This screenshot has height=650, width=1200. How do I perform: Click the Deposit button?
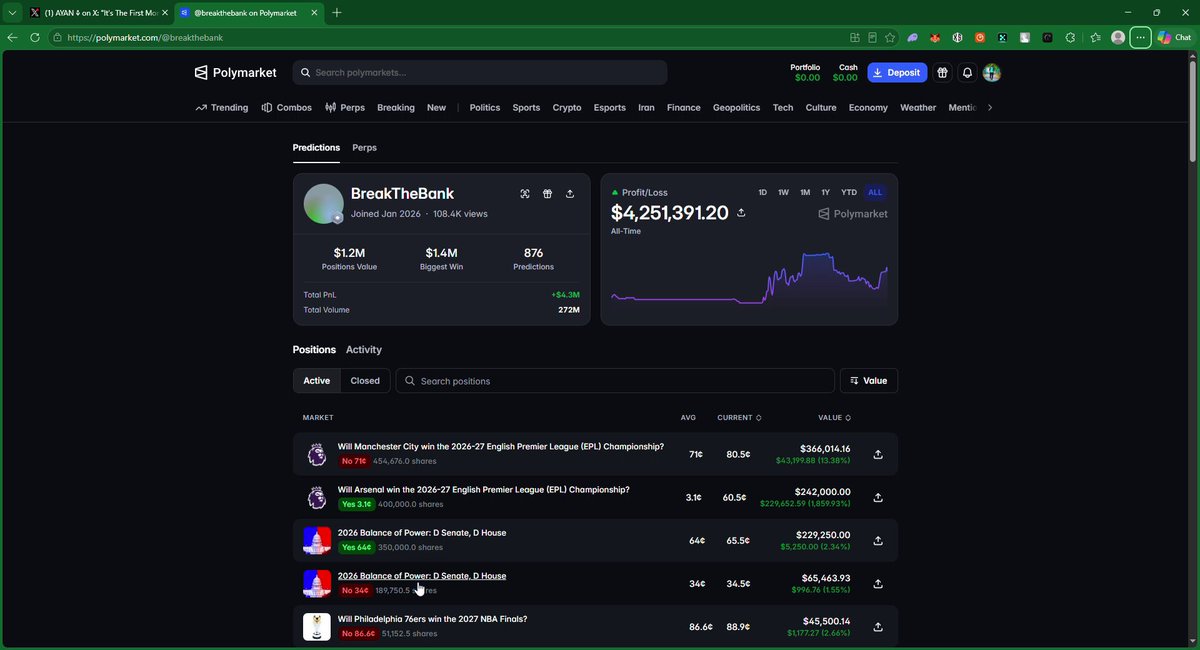[897, 73]
